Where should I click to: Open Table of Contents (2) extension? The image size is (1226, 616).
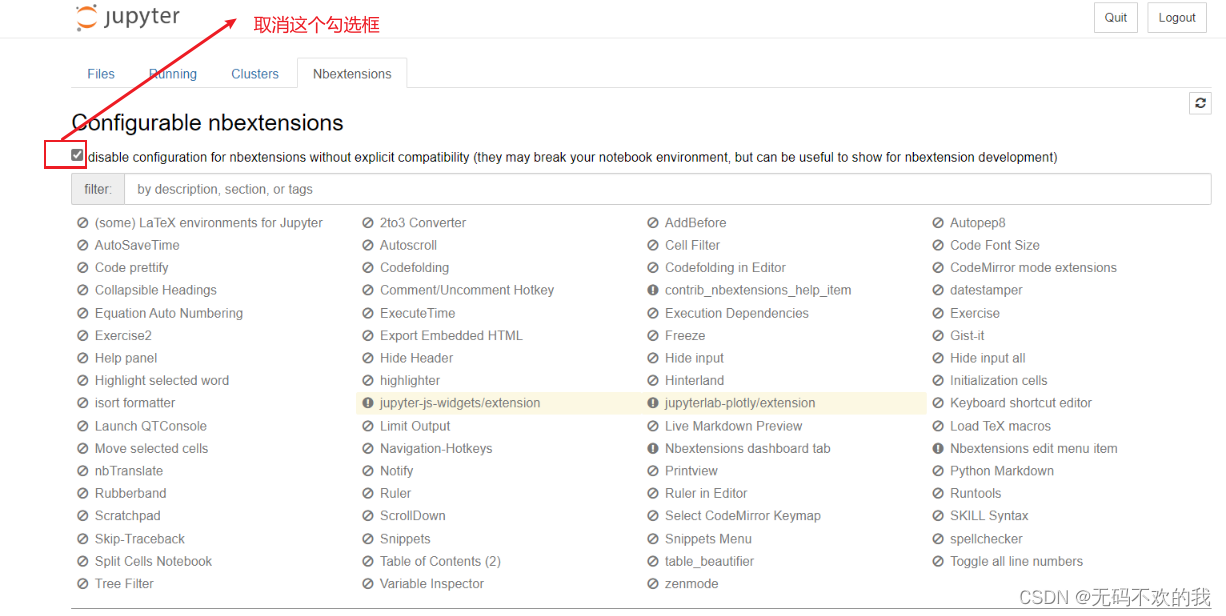(x=440, y=561)
